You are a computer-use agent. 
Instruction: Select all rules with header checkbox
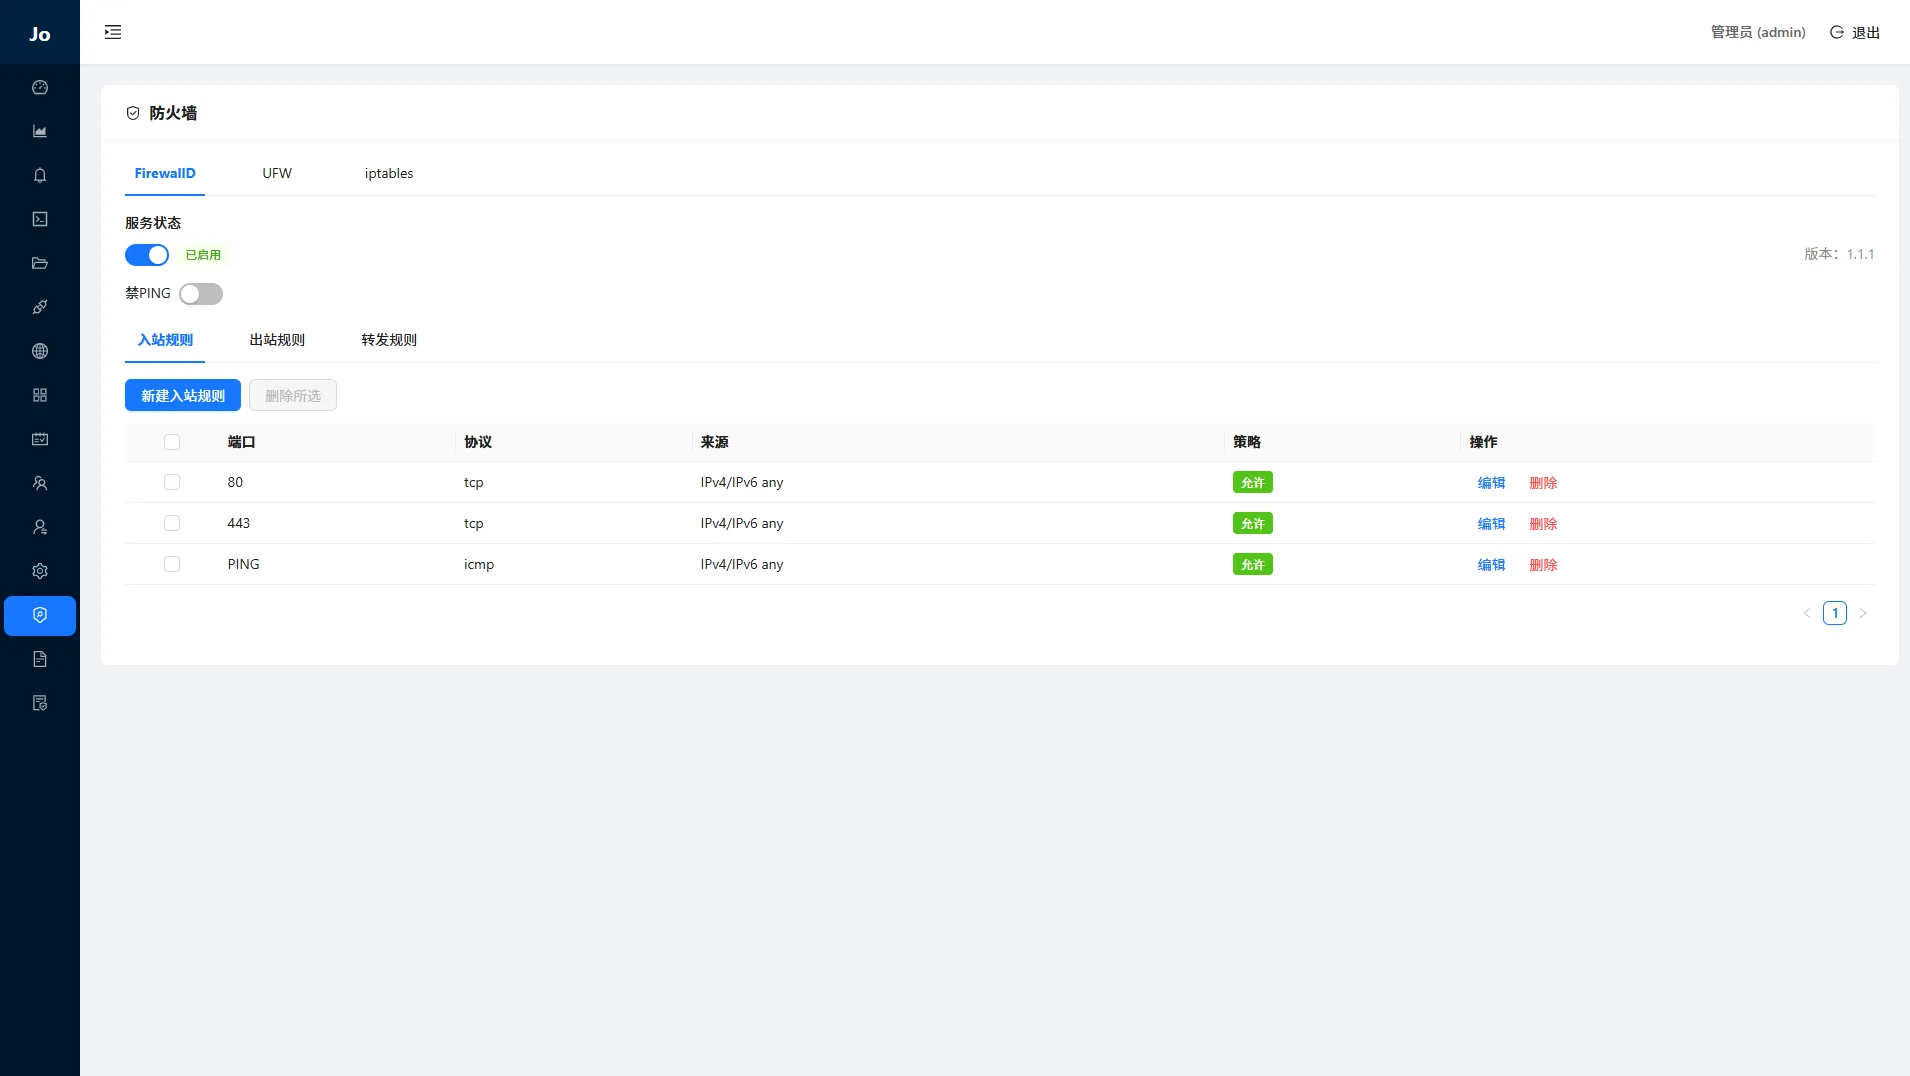pos(172,442)
